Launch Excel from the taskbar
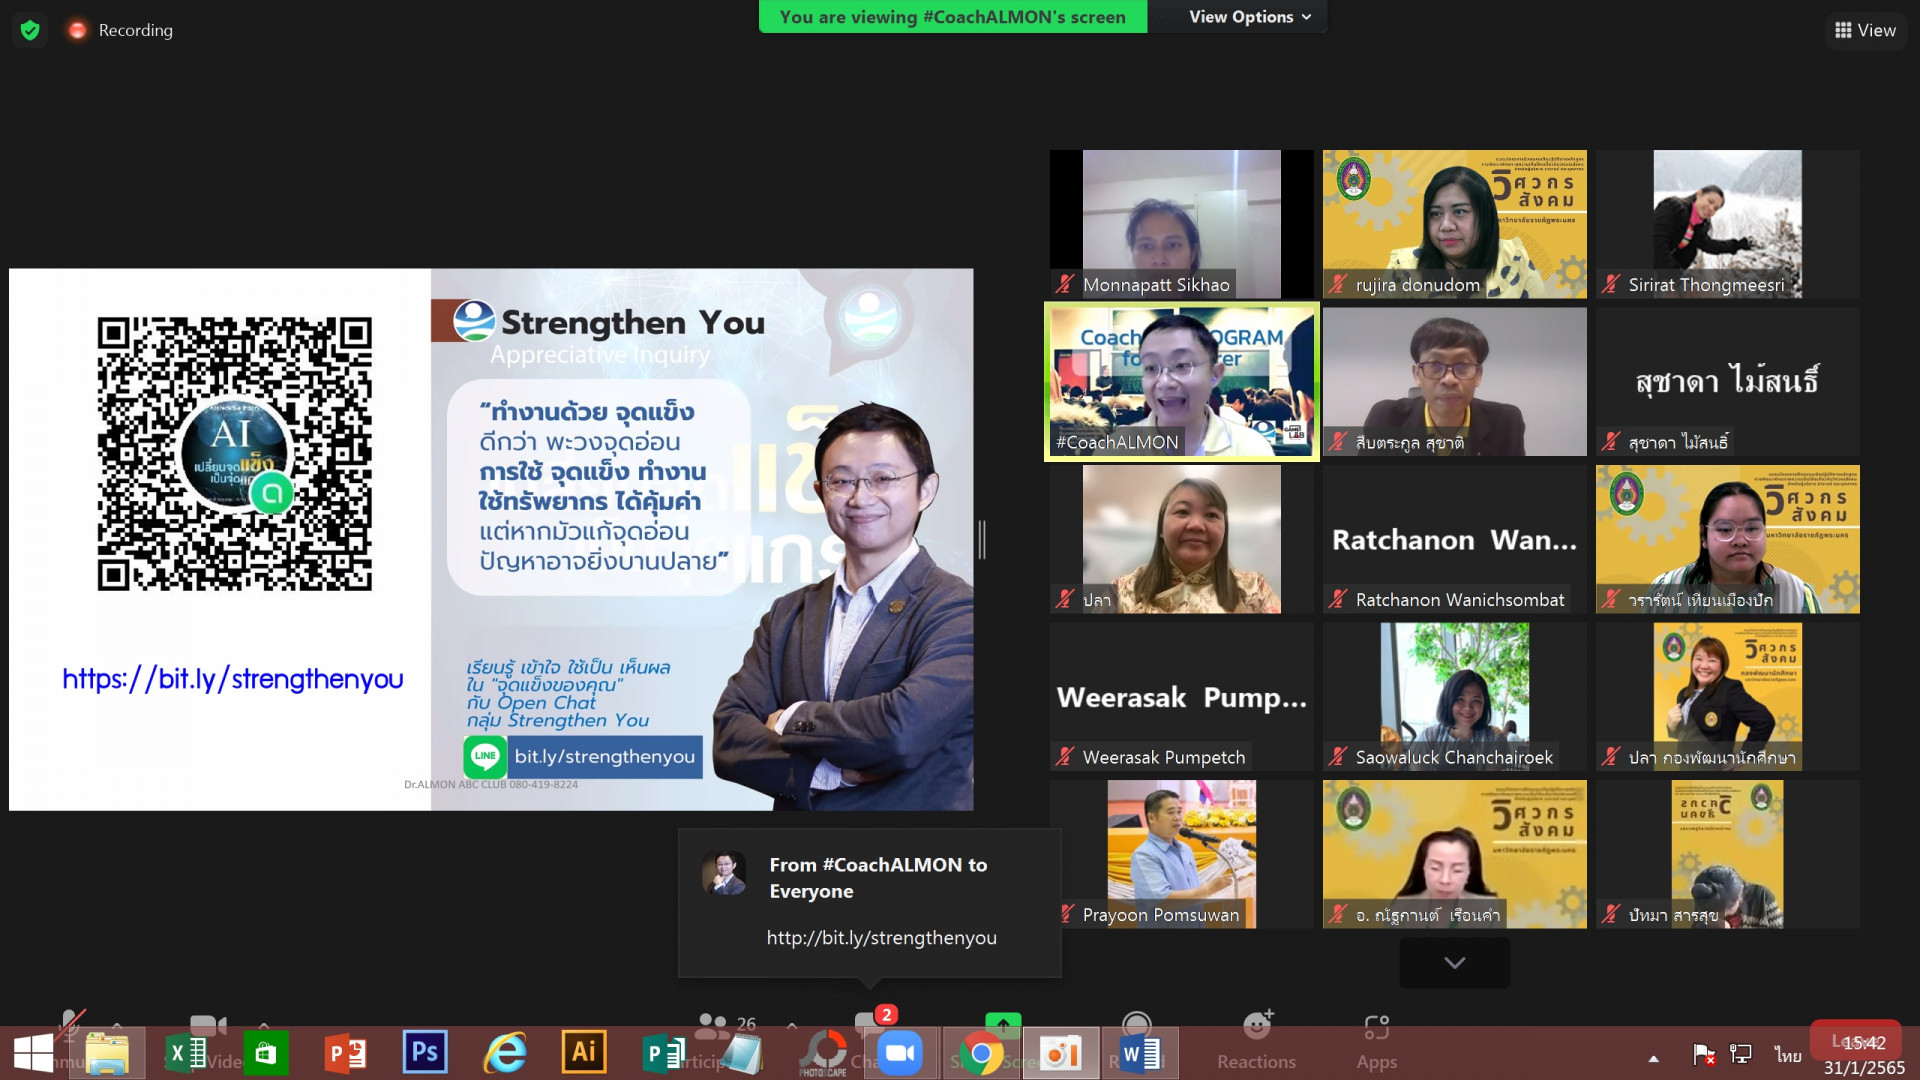 coord(186,1053)
